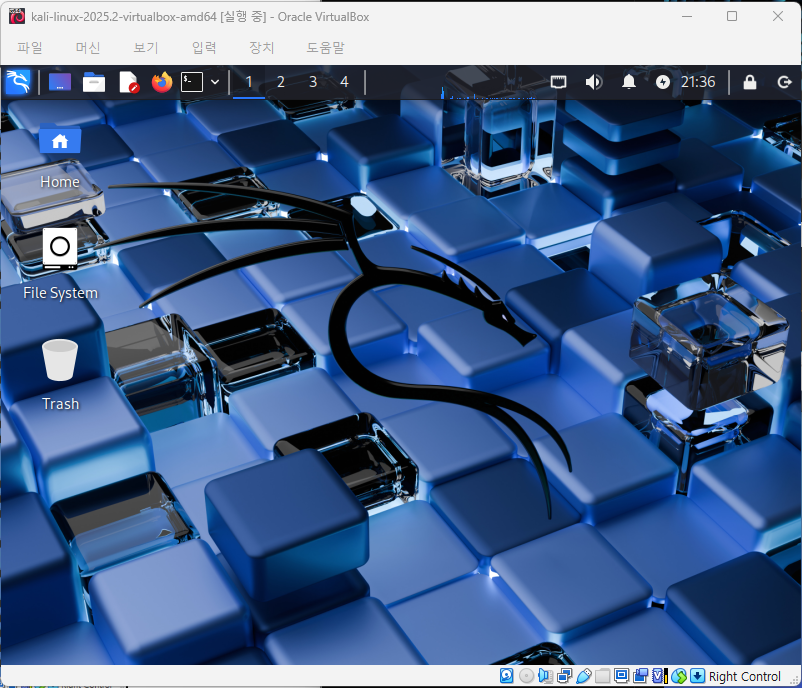Click the show desktop panel icon

coord(60,82)
